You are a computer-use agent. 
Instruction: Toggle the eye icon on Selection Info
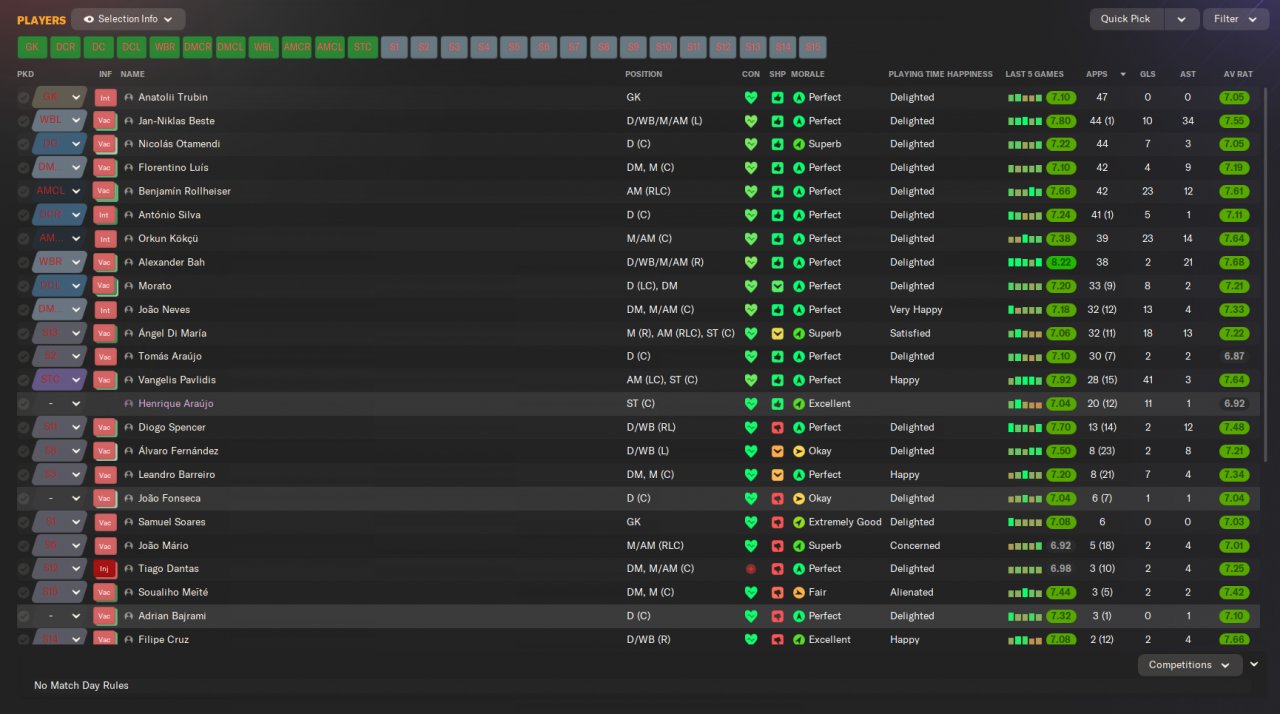(x=89, y=19)
